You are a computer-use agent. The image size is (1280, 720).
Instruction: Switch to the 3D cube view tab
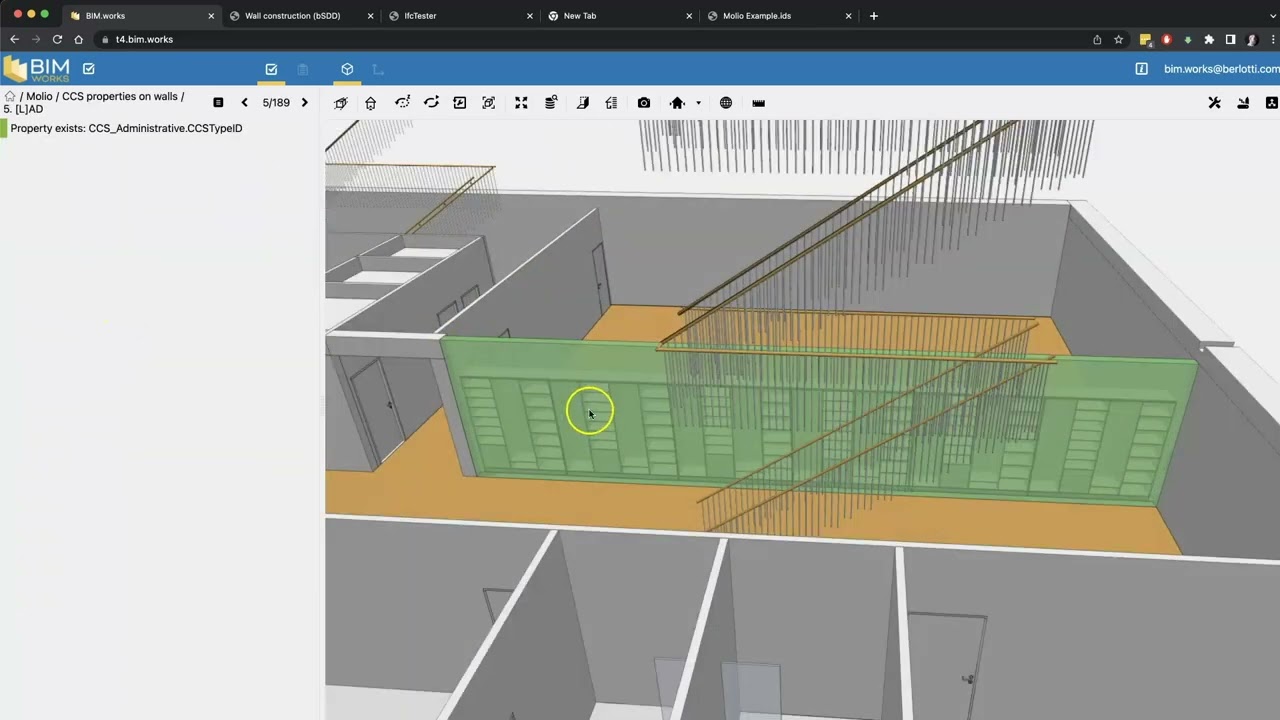tap(347, 69)
